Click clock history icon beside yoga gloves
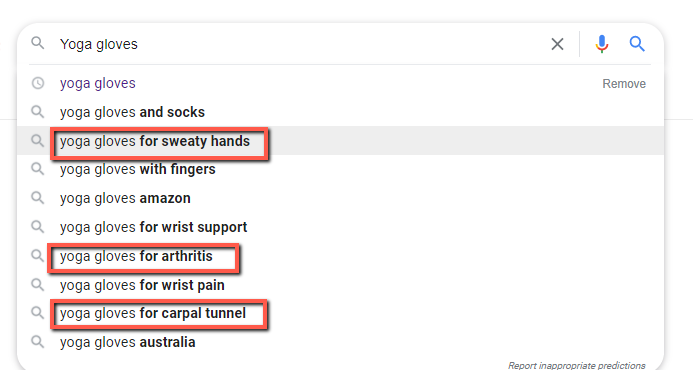 [x=38, y=83]
